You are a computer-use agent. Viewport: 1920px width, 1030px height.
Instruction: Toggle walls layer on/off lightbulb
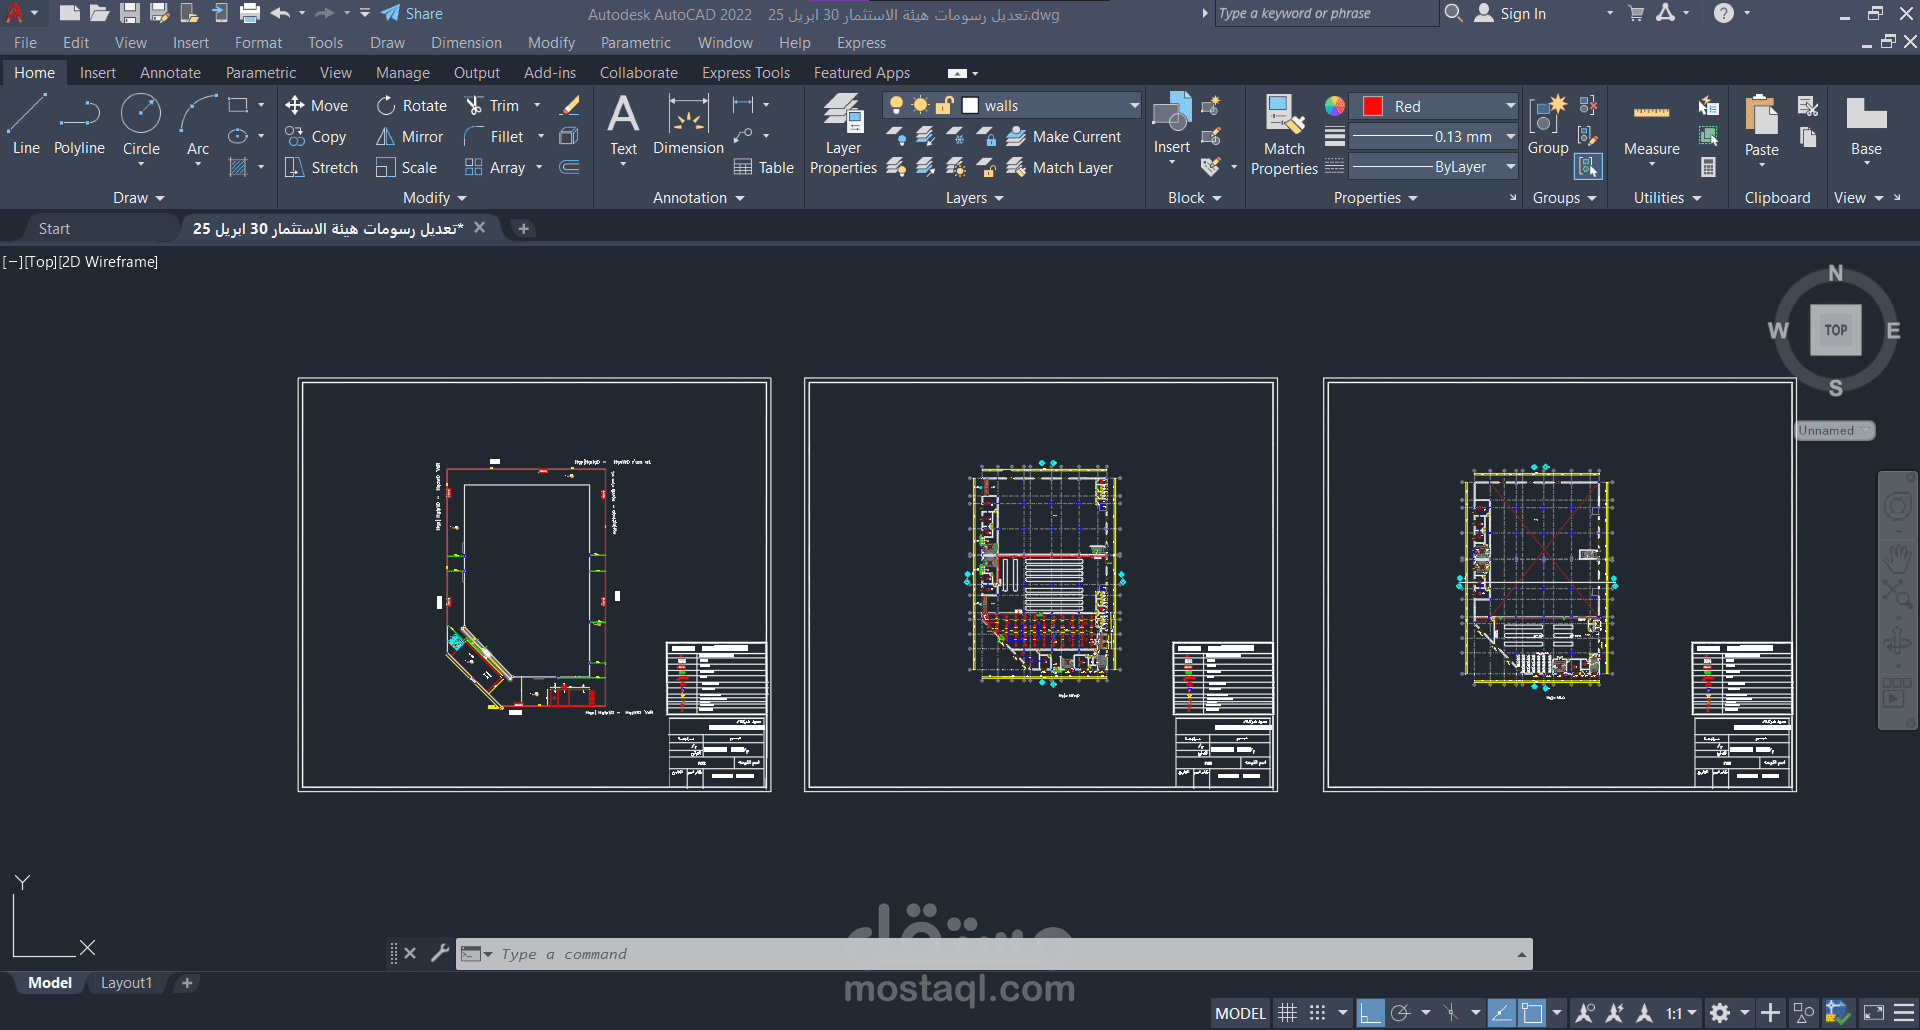(x=896, y=105)
